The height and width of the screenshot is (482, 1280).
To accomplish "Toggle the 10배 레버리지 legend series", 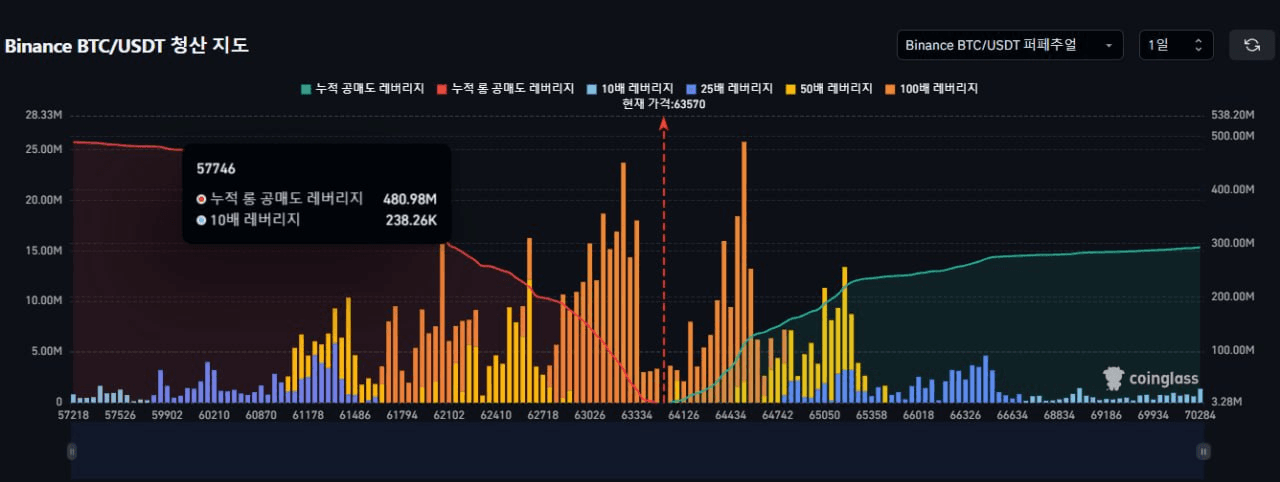I will [629, 88].
